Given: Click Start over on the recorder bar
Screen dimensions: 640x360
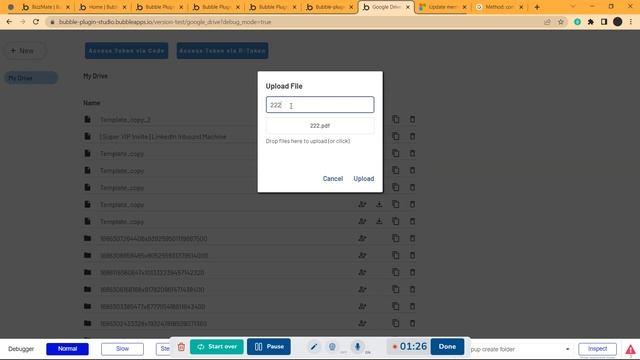Looking at the screenshot, I should [x=217, y=347].
